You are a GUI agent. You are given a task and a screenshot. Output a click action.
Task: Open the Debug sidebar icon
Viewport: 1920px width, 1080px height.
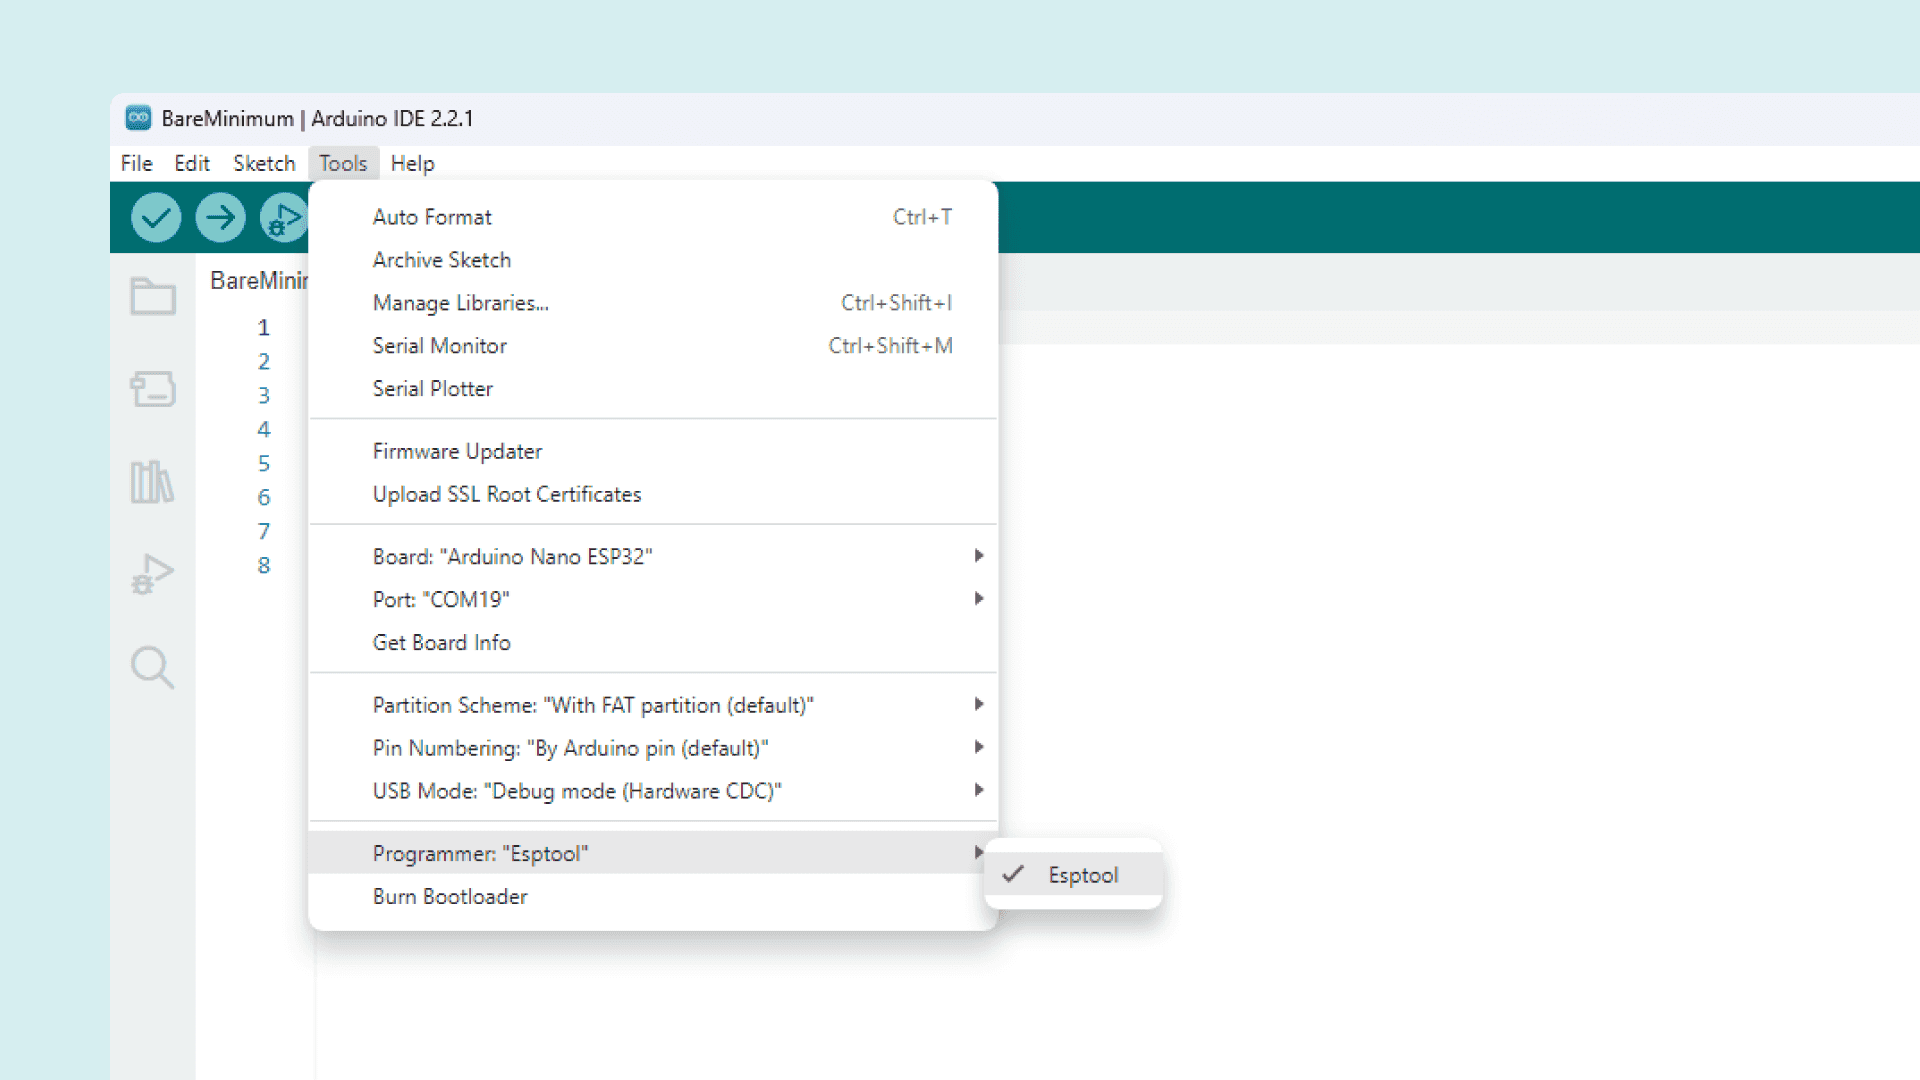coord(152,574)
